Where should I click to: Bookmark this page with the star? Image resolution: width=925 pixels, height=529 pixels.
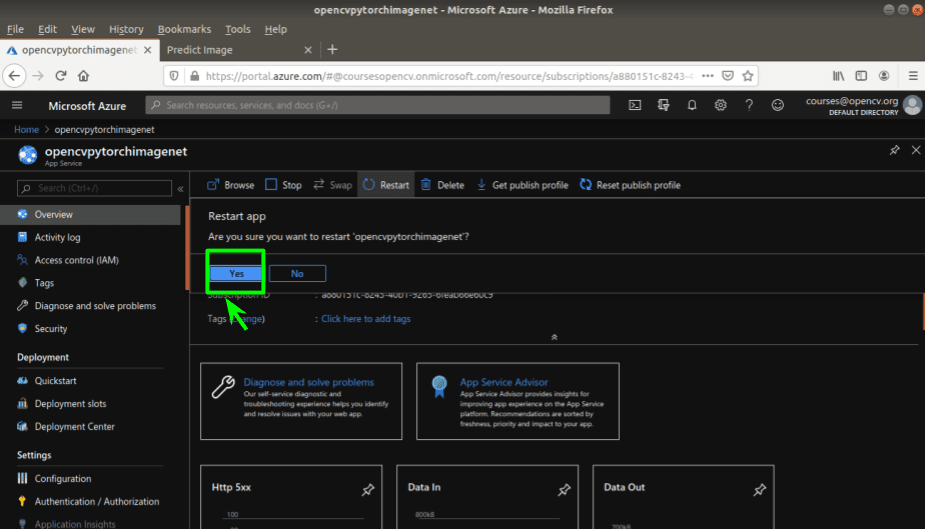pos(748,75)
